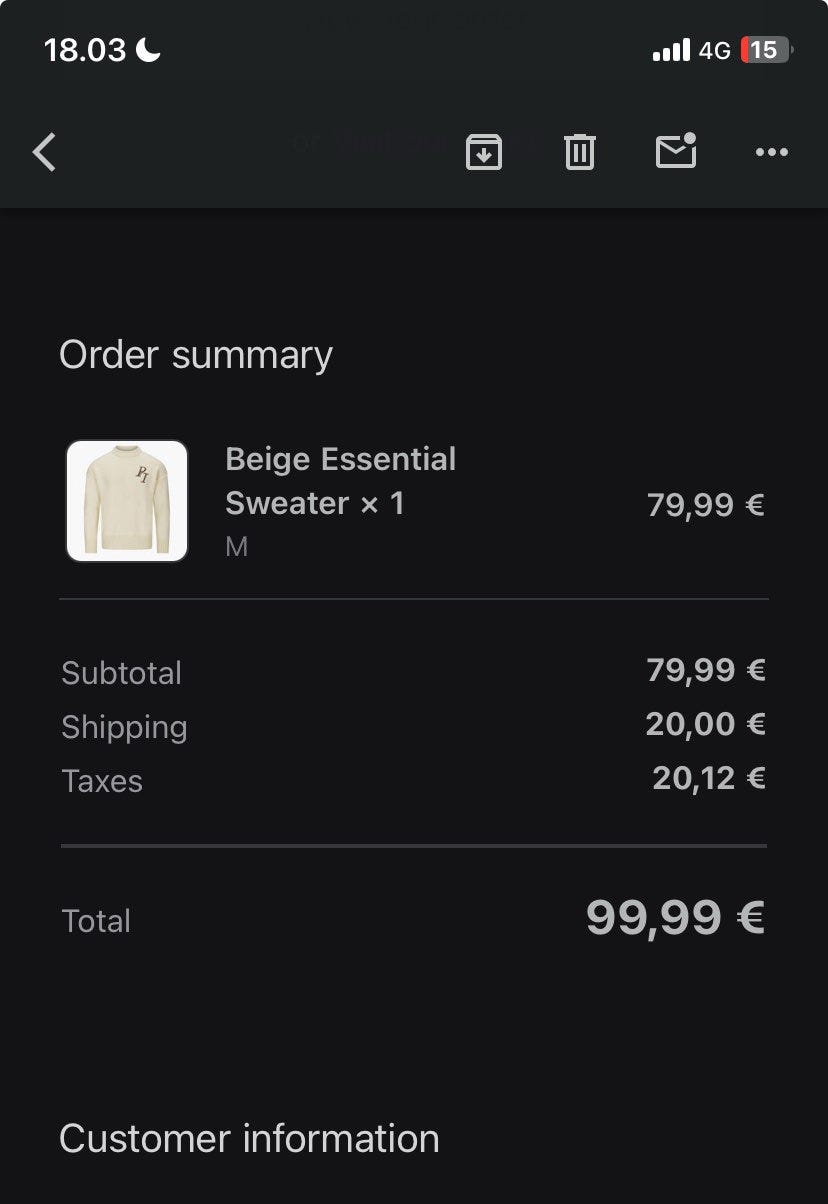The width and height of the screenshot is (828, 1204).
Task: Select the Beige Essential Sweater product name
Action: click(x=340, y=481)
